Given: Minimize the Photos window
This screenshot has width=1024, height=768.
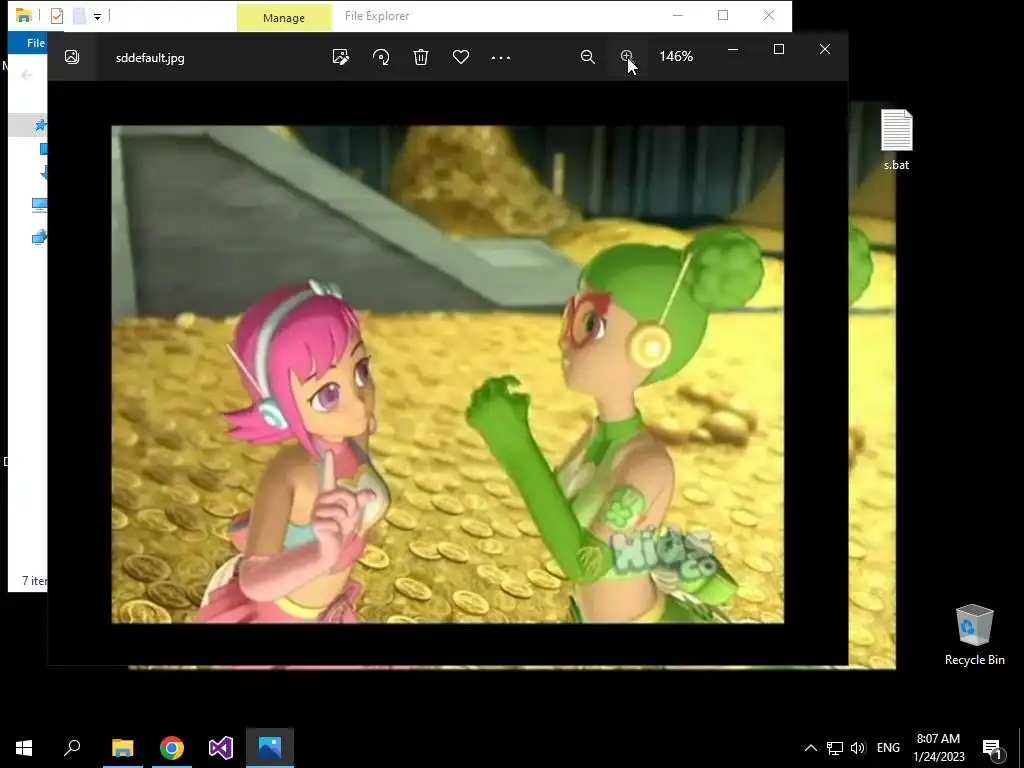Looking at the screenshot, I should pos(733,50).
